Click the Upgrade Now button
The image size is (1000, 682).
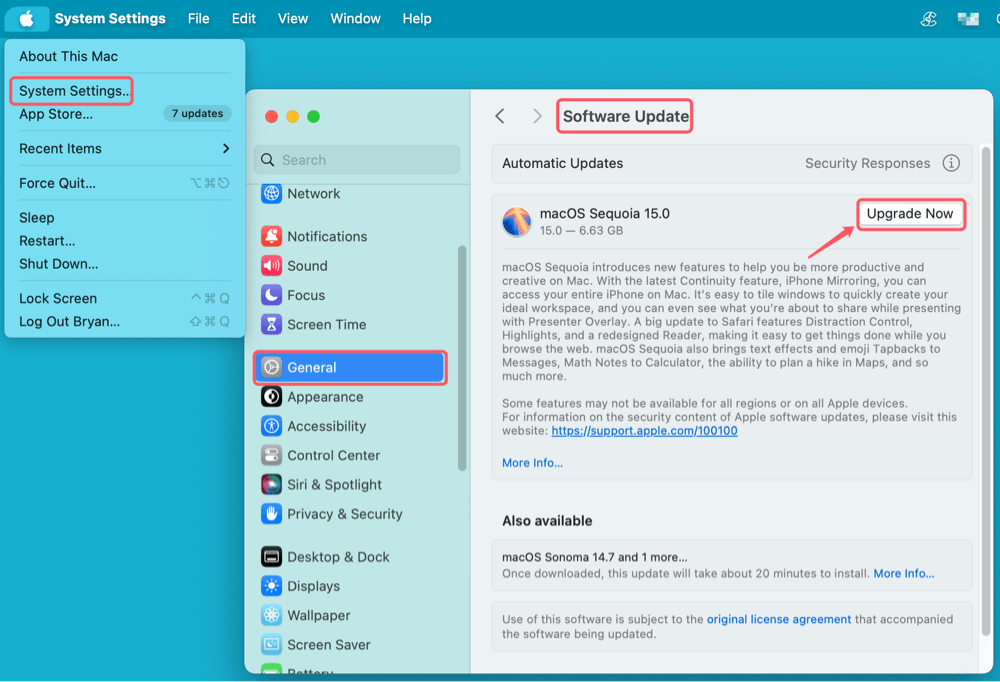point(910,214)
